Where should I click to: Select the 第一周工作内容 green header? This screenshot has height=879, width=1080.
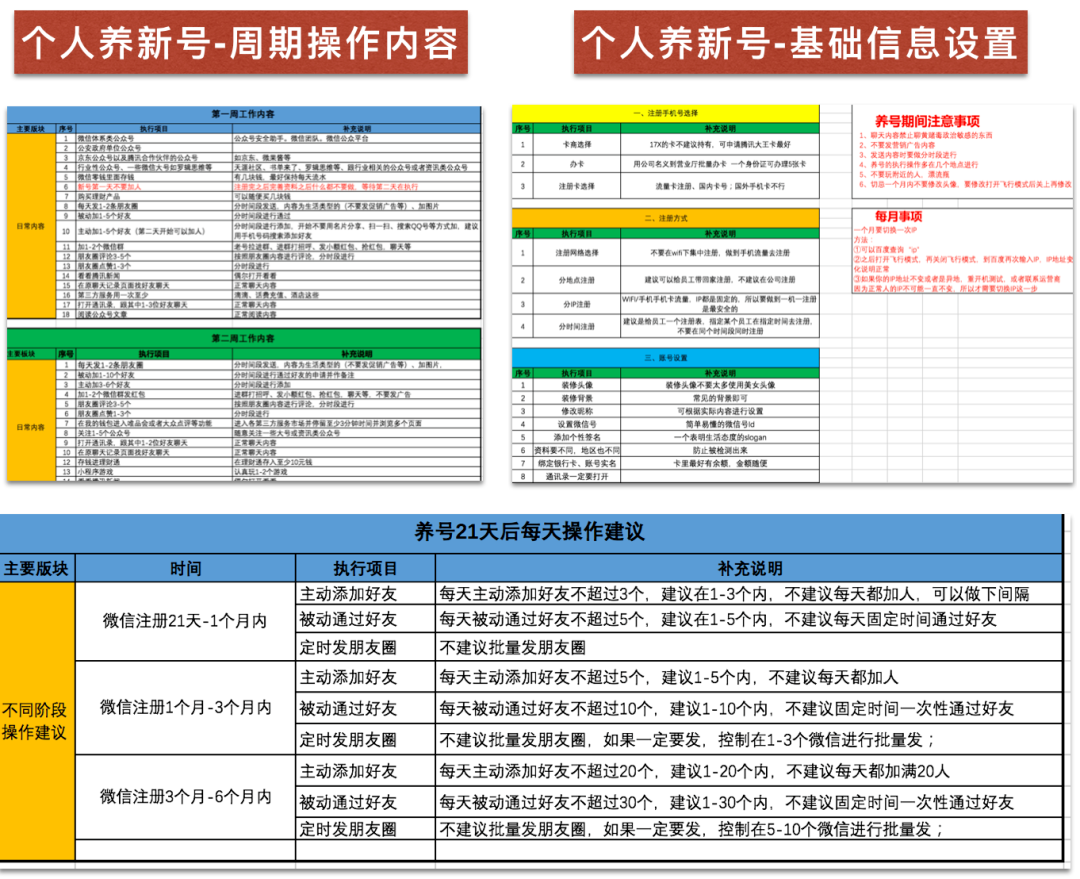(242, 115)
